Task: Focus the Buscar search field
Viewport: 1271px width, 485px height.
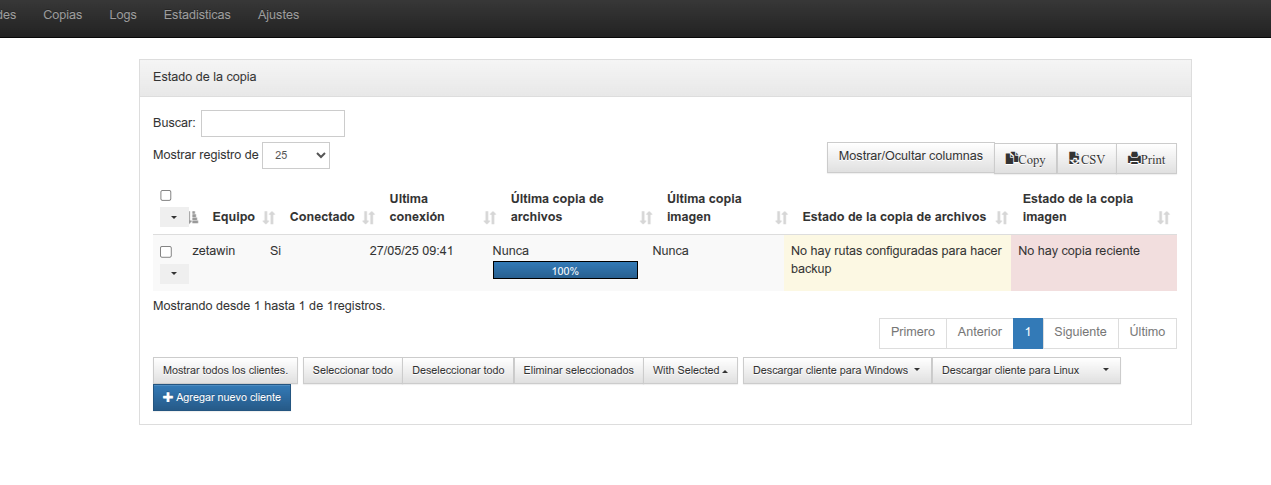Action: [x=273, y=123]
